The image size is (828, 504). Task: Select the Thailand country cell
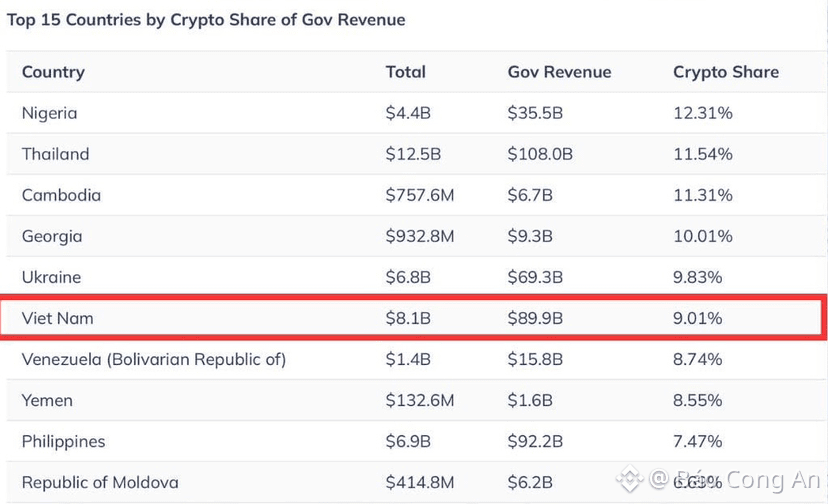point(55,154)
